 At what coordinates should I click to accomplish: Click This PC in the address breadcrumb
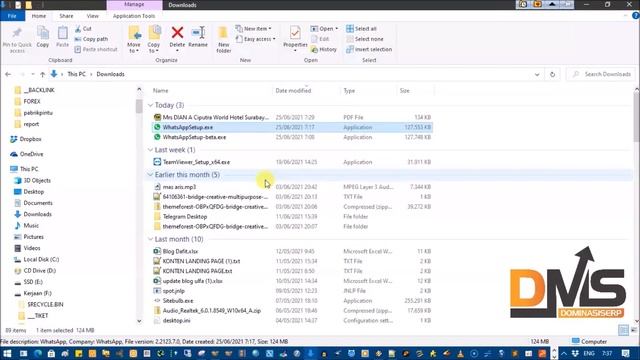tap(76, 74)
